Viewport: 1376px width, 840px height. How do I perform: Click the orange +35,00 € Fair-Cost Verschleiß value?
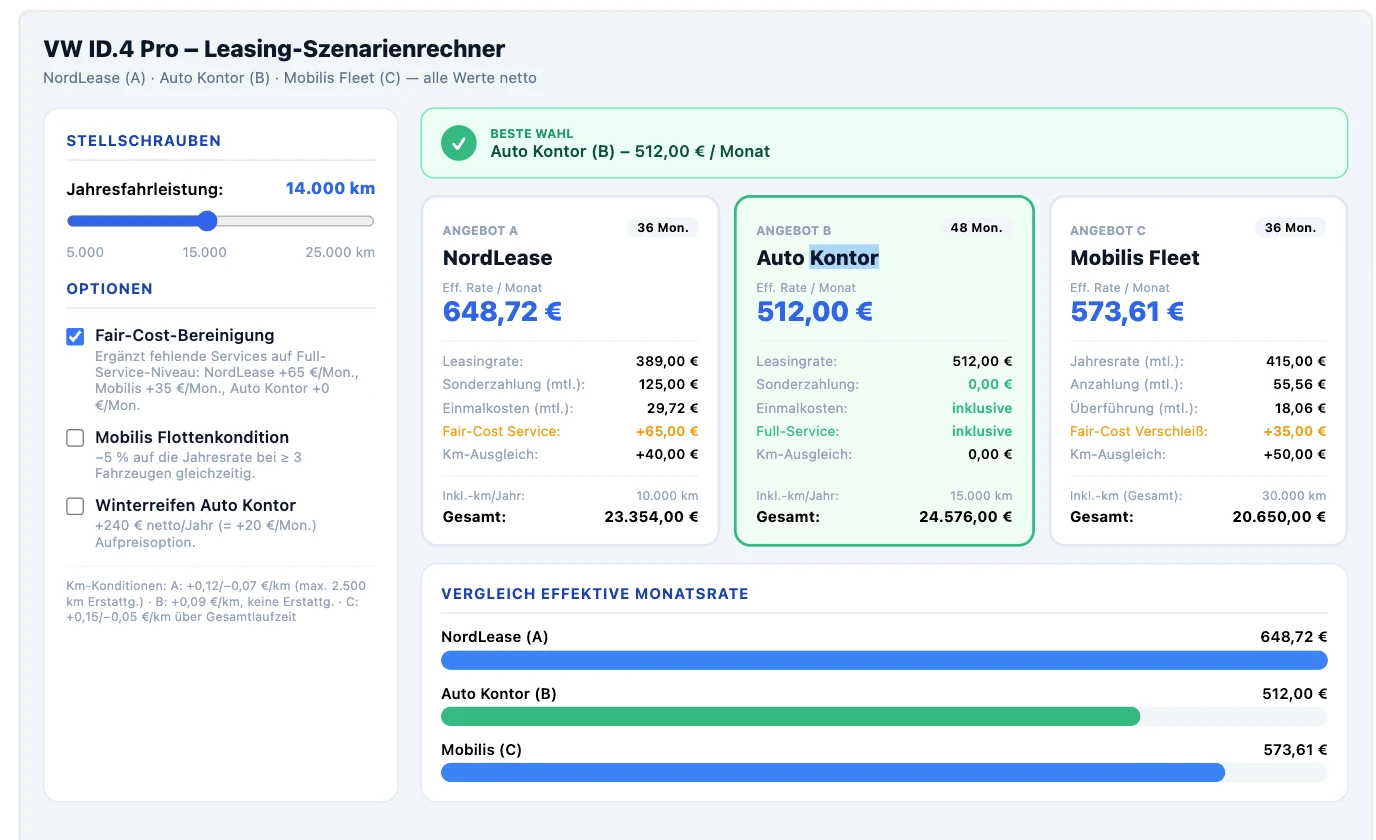click(x=1294, y=432)
